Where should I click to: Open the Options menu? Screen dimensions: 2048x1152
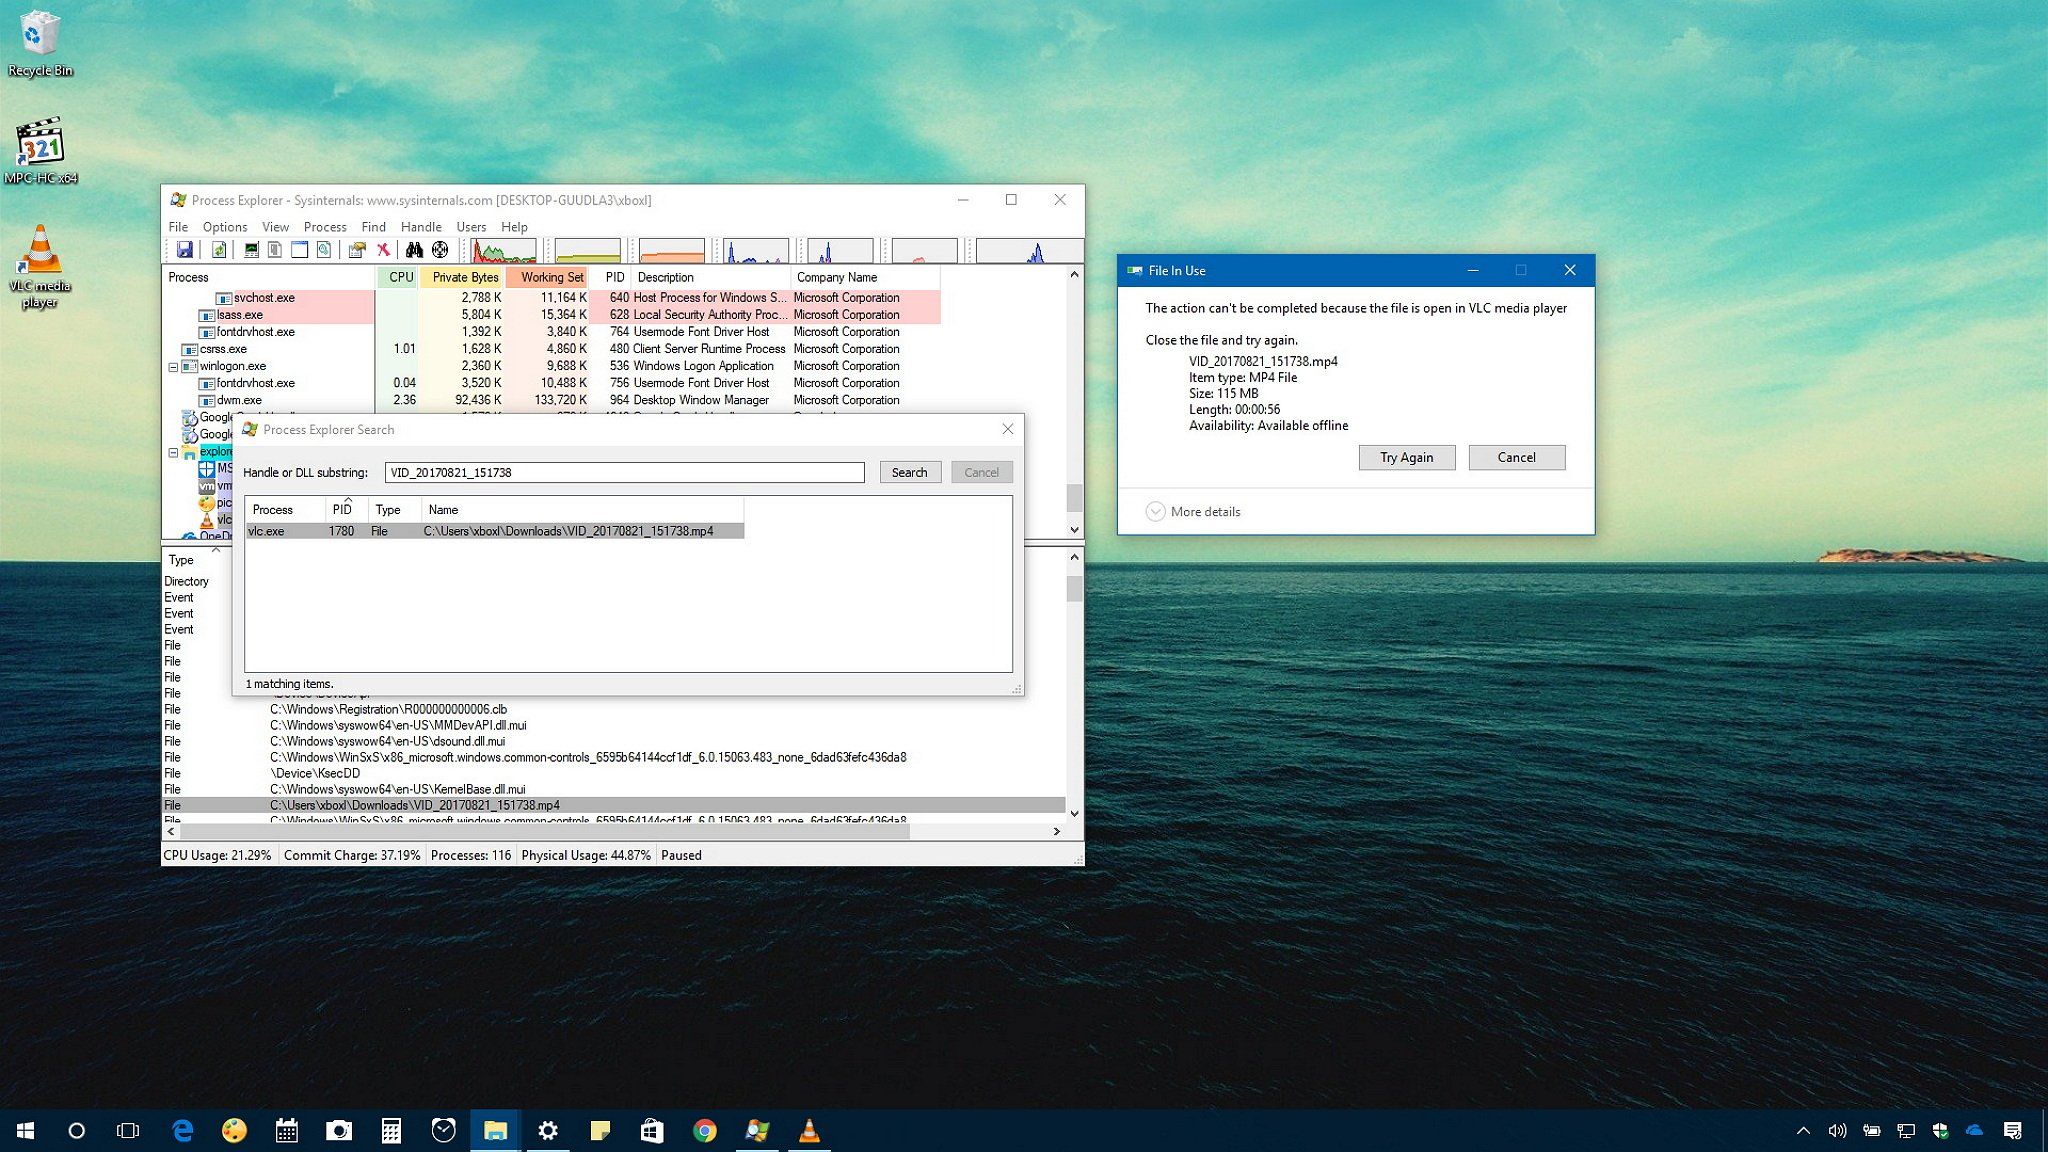(x=225, y=227)
